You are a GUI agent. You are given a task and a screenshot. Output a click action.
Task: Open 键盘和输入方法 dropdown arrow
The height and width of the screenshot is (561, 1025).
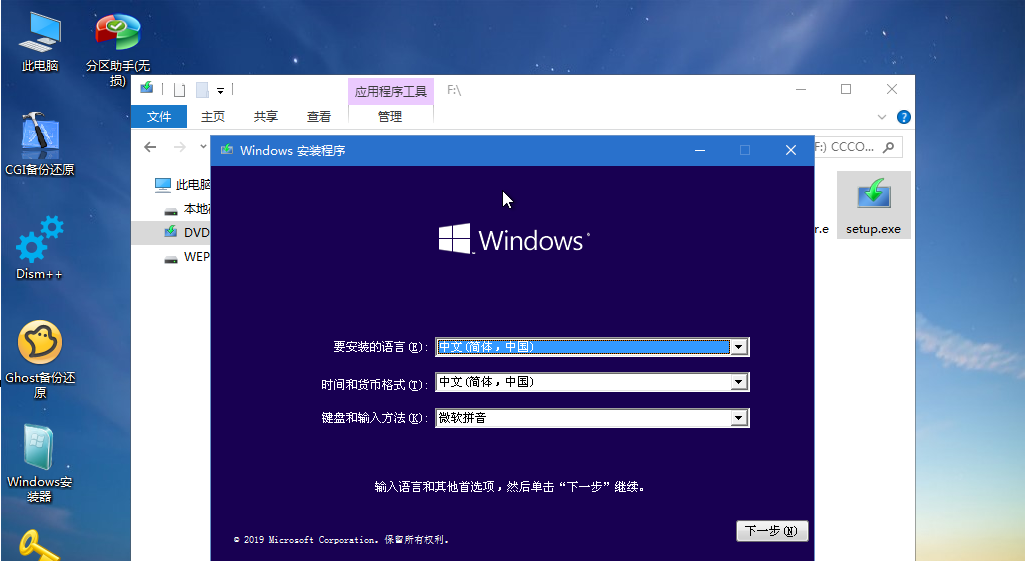(x=739, y=418)
